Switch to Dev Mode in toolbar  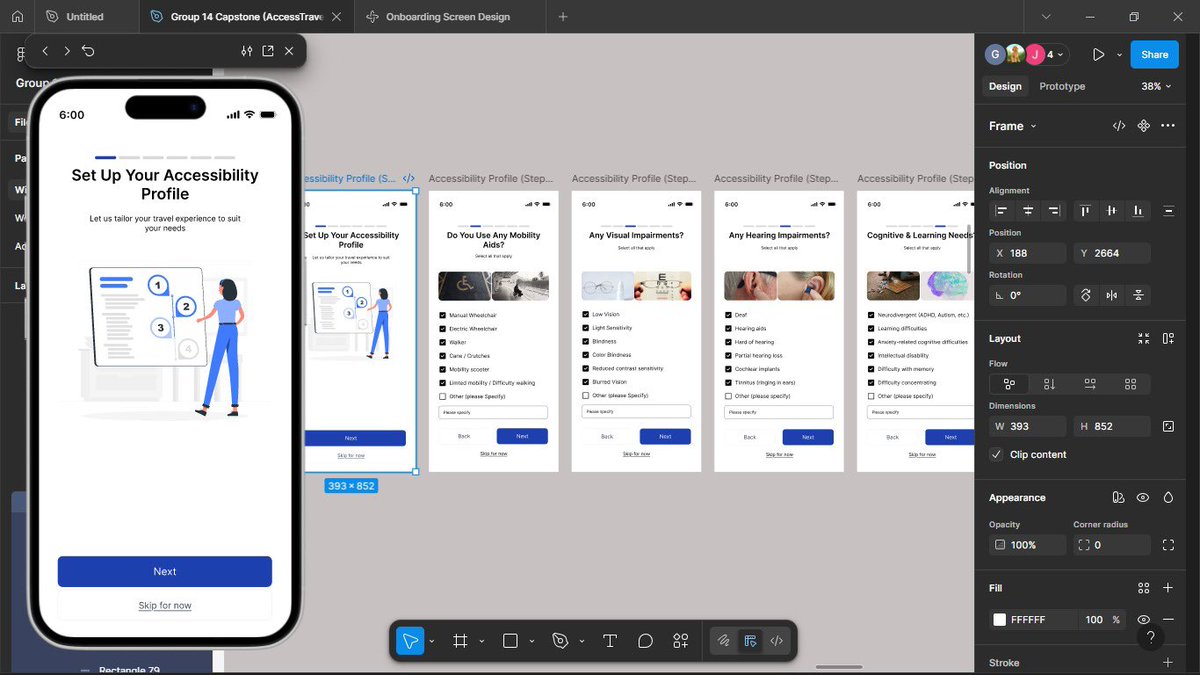pyautogui.click(x=776, y=641)
